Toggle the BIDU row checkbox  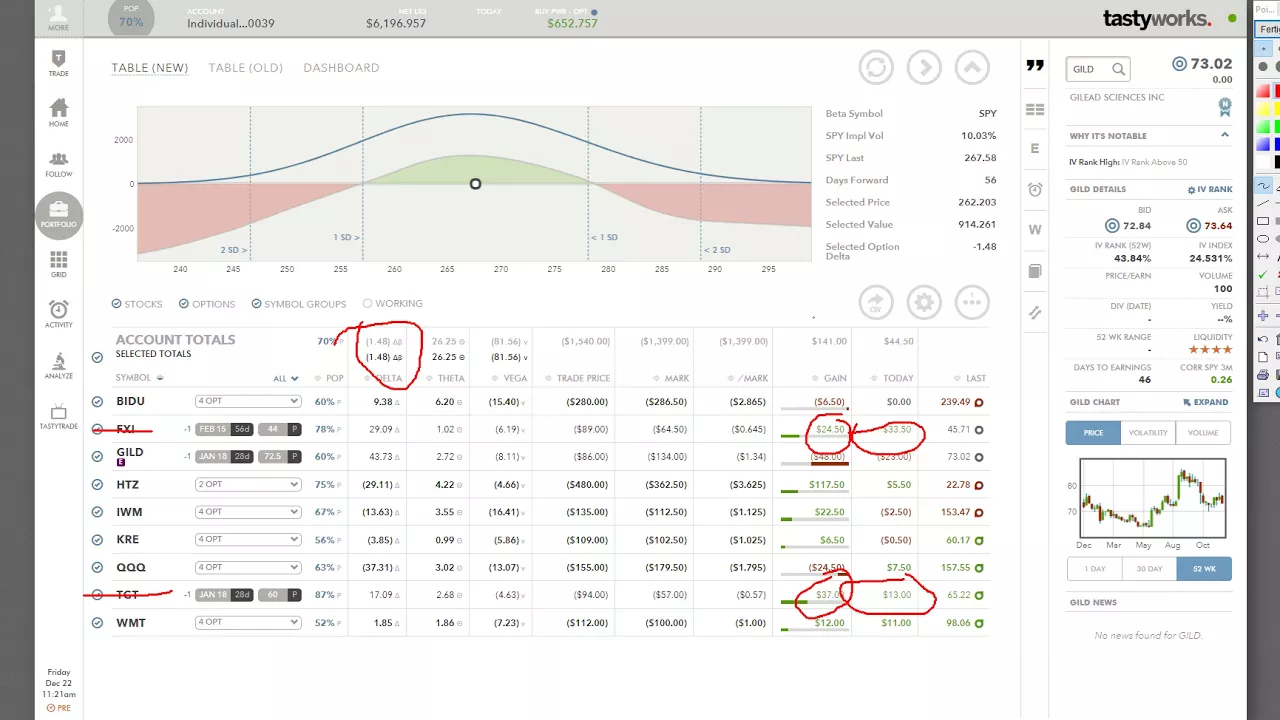[97, 401]
